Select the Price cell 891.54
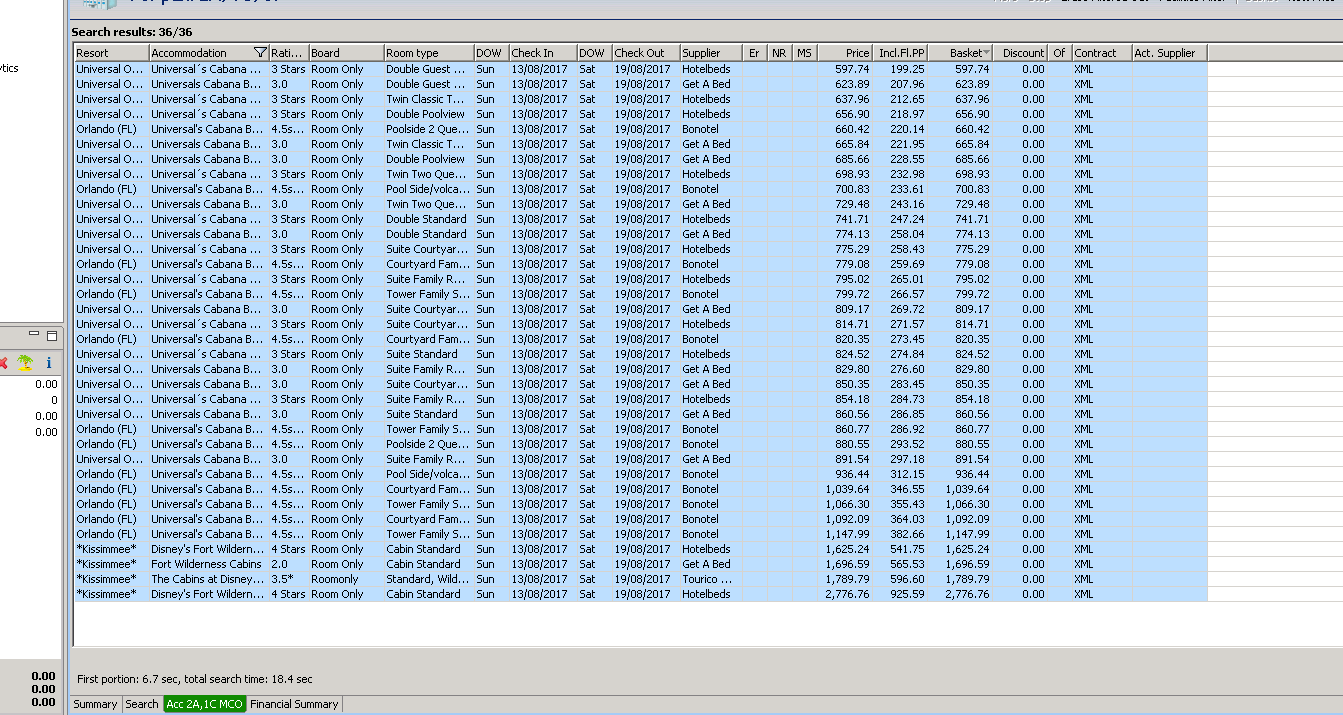 [x=845, y=459]
